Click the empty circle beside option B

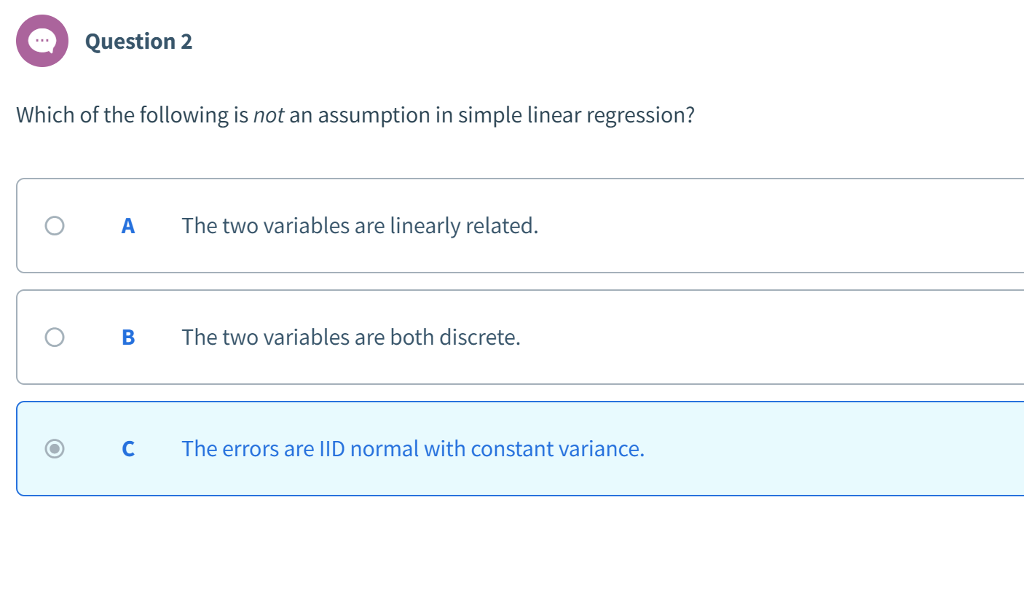55,337
